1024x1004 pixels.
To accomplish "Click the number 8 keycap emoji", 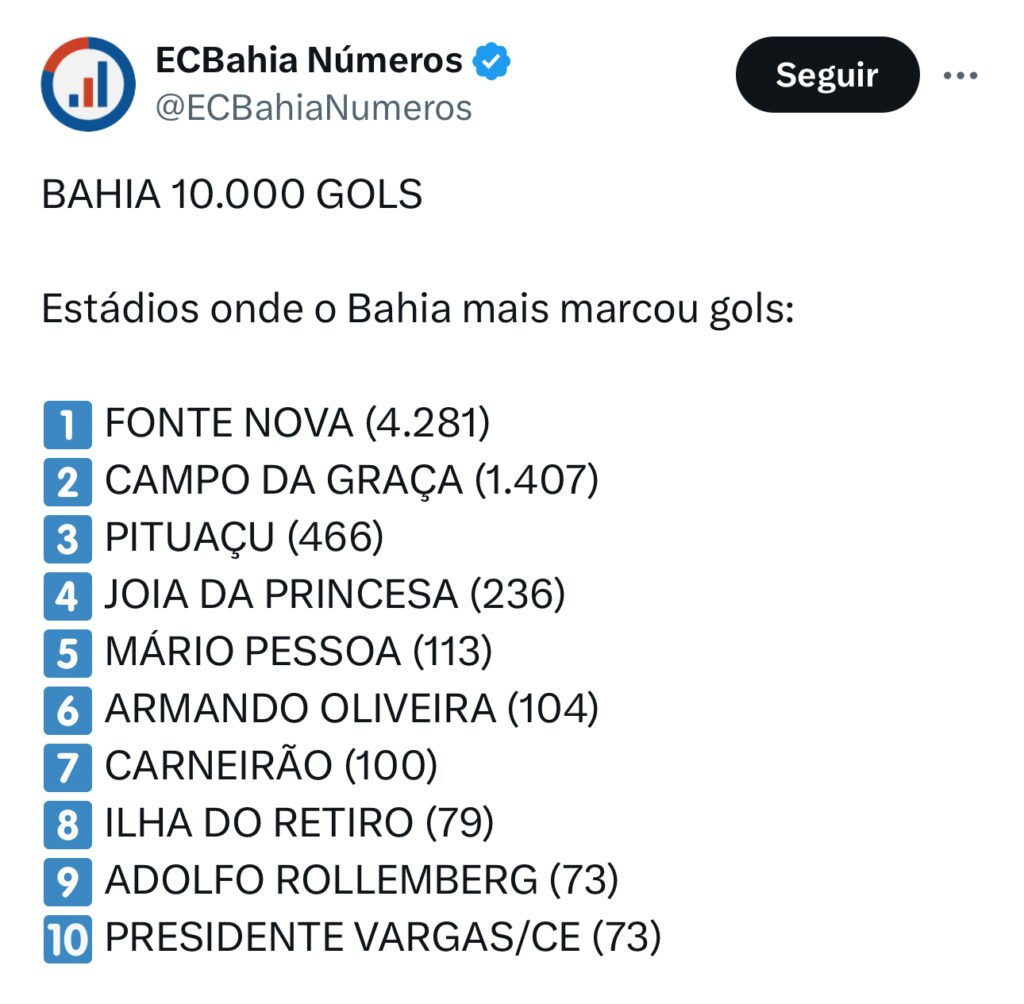I will click(x=68, y=824).
